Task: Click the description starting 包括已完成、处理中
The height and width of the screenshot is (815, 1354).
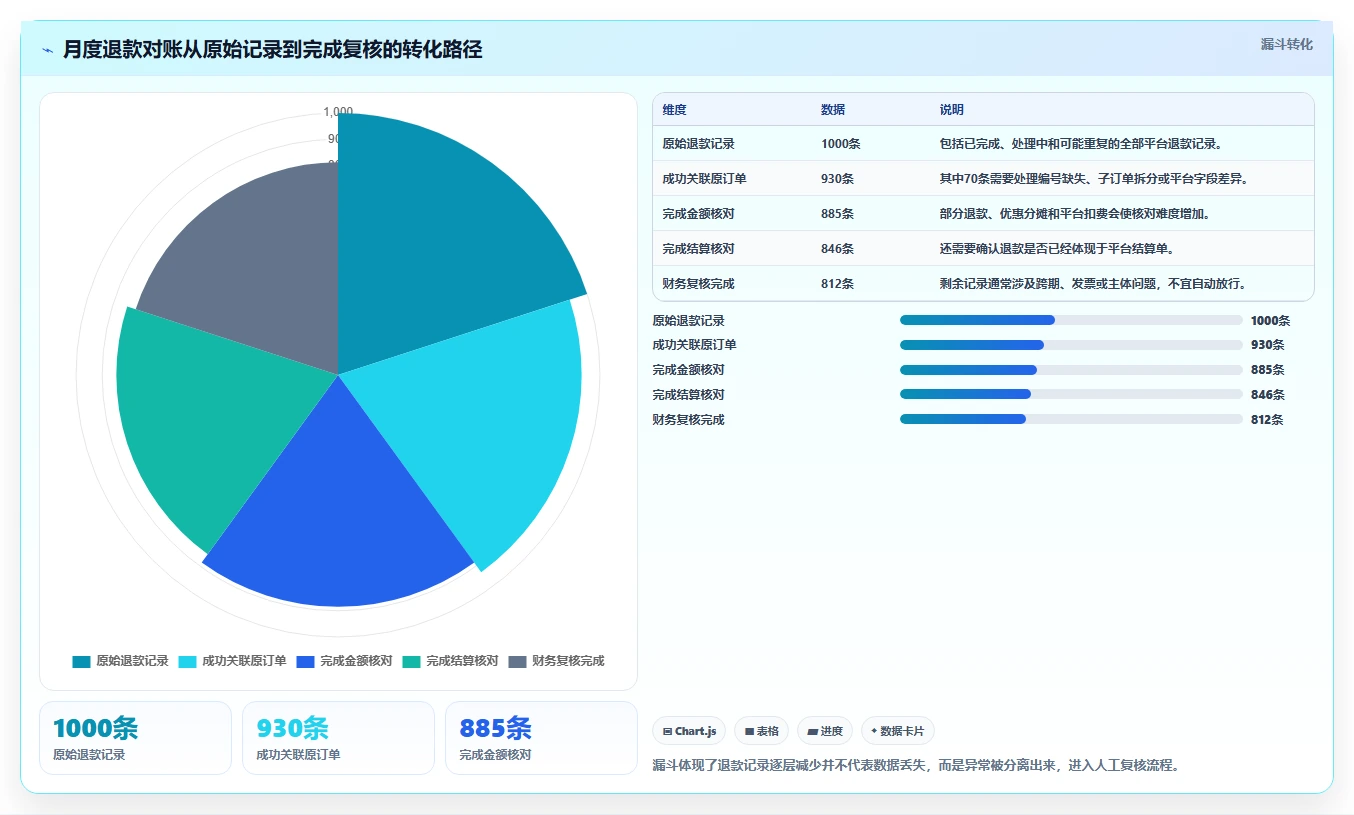Action: (x=1081, y=144)
